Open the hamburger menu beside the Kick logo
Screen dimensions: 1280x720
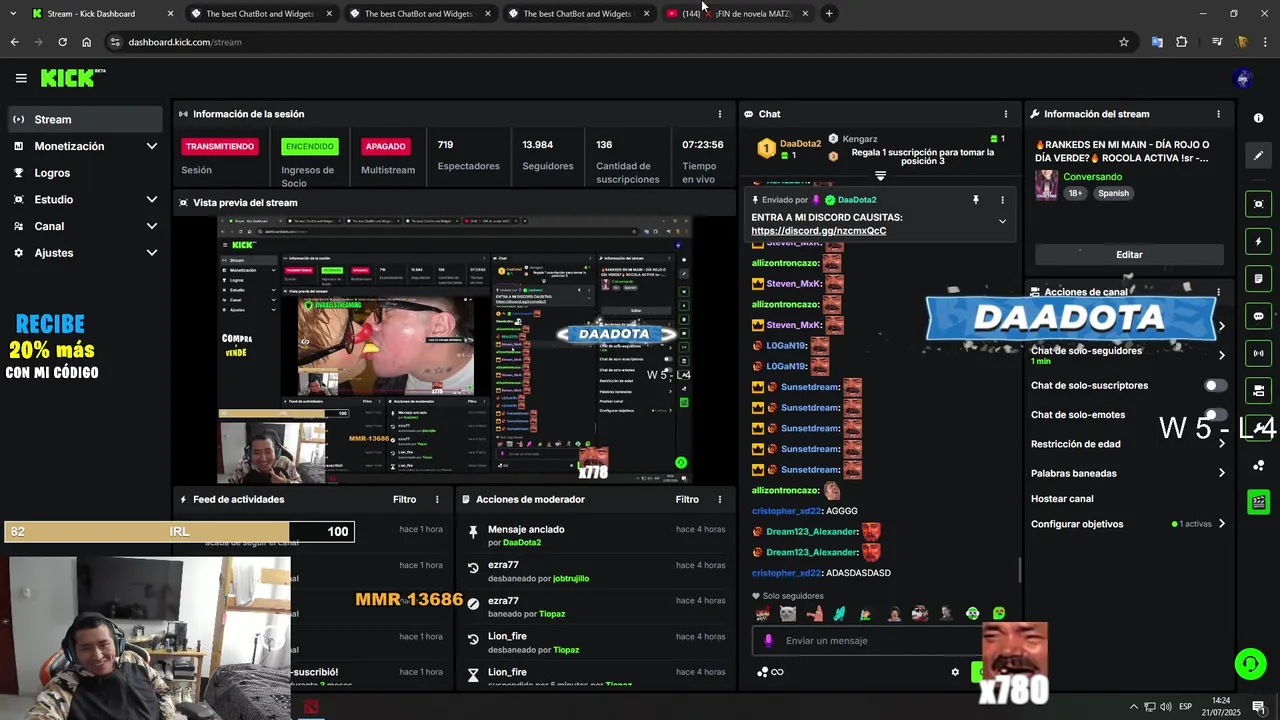click(21, 78)
